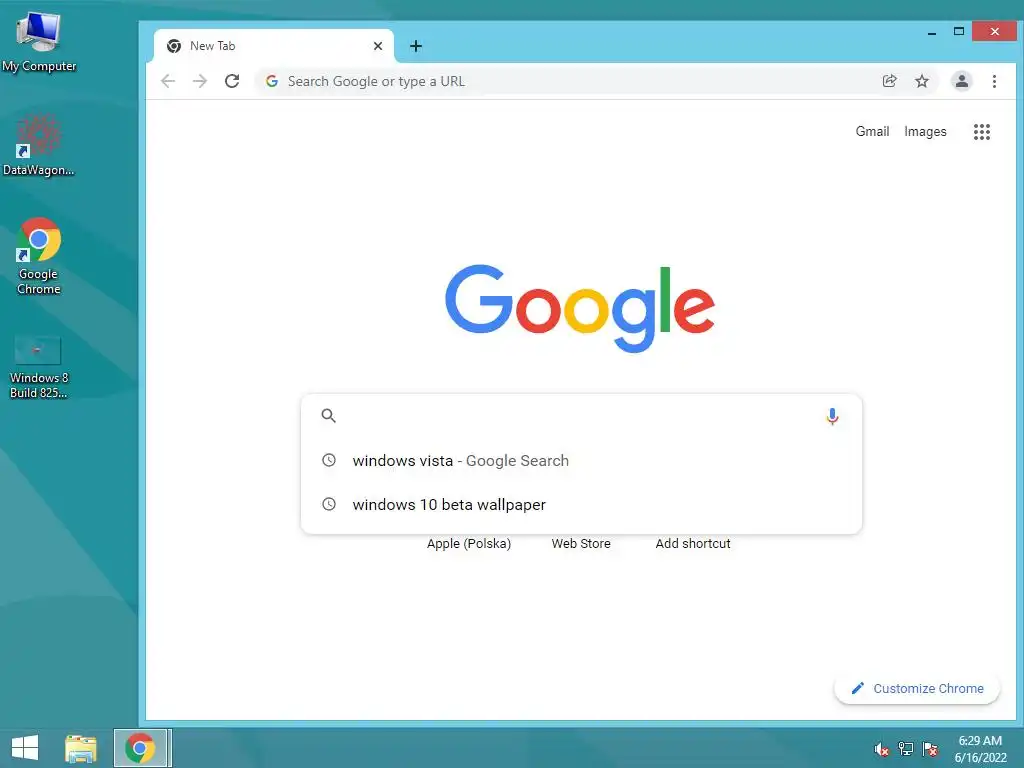Screen dimensions: 1024x768
Task: Select the Windows 8 Build desktop file
Action: pyautogui.click(x=39, y=367)
